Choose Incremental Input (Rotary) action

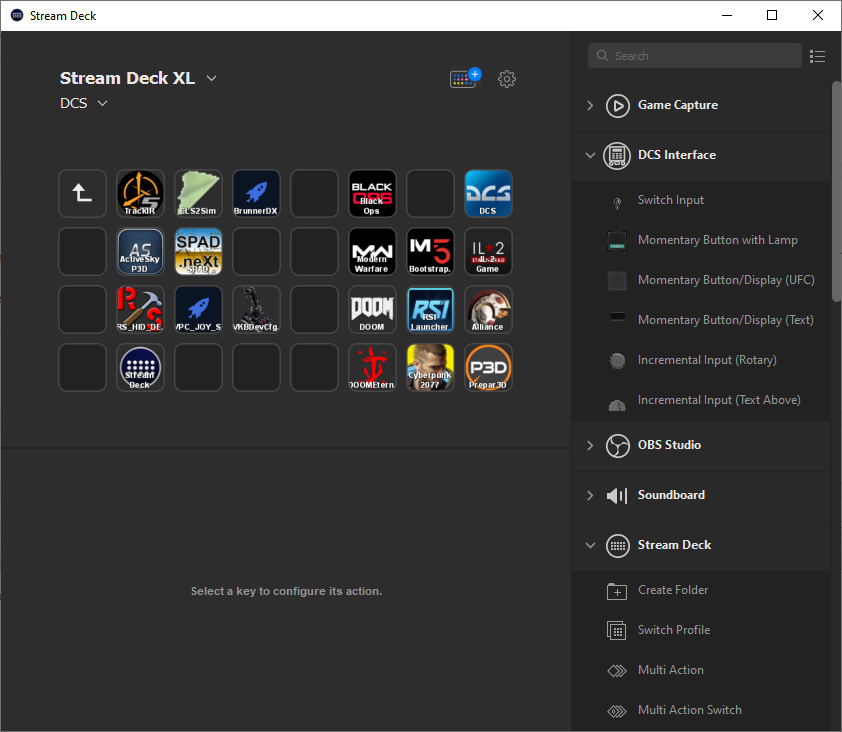[x=702, y=360]
